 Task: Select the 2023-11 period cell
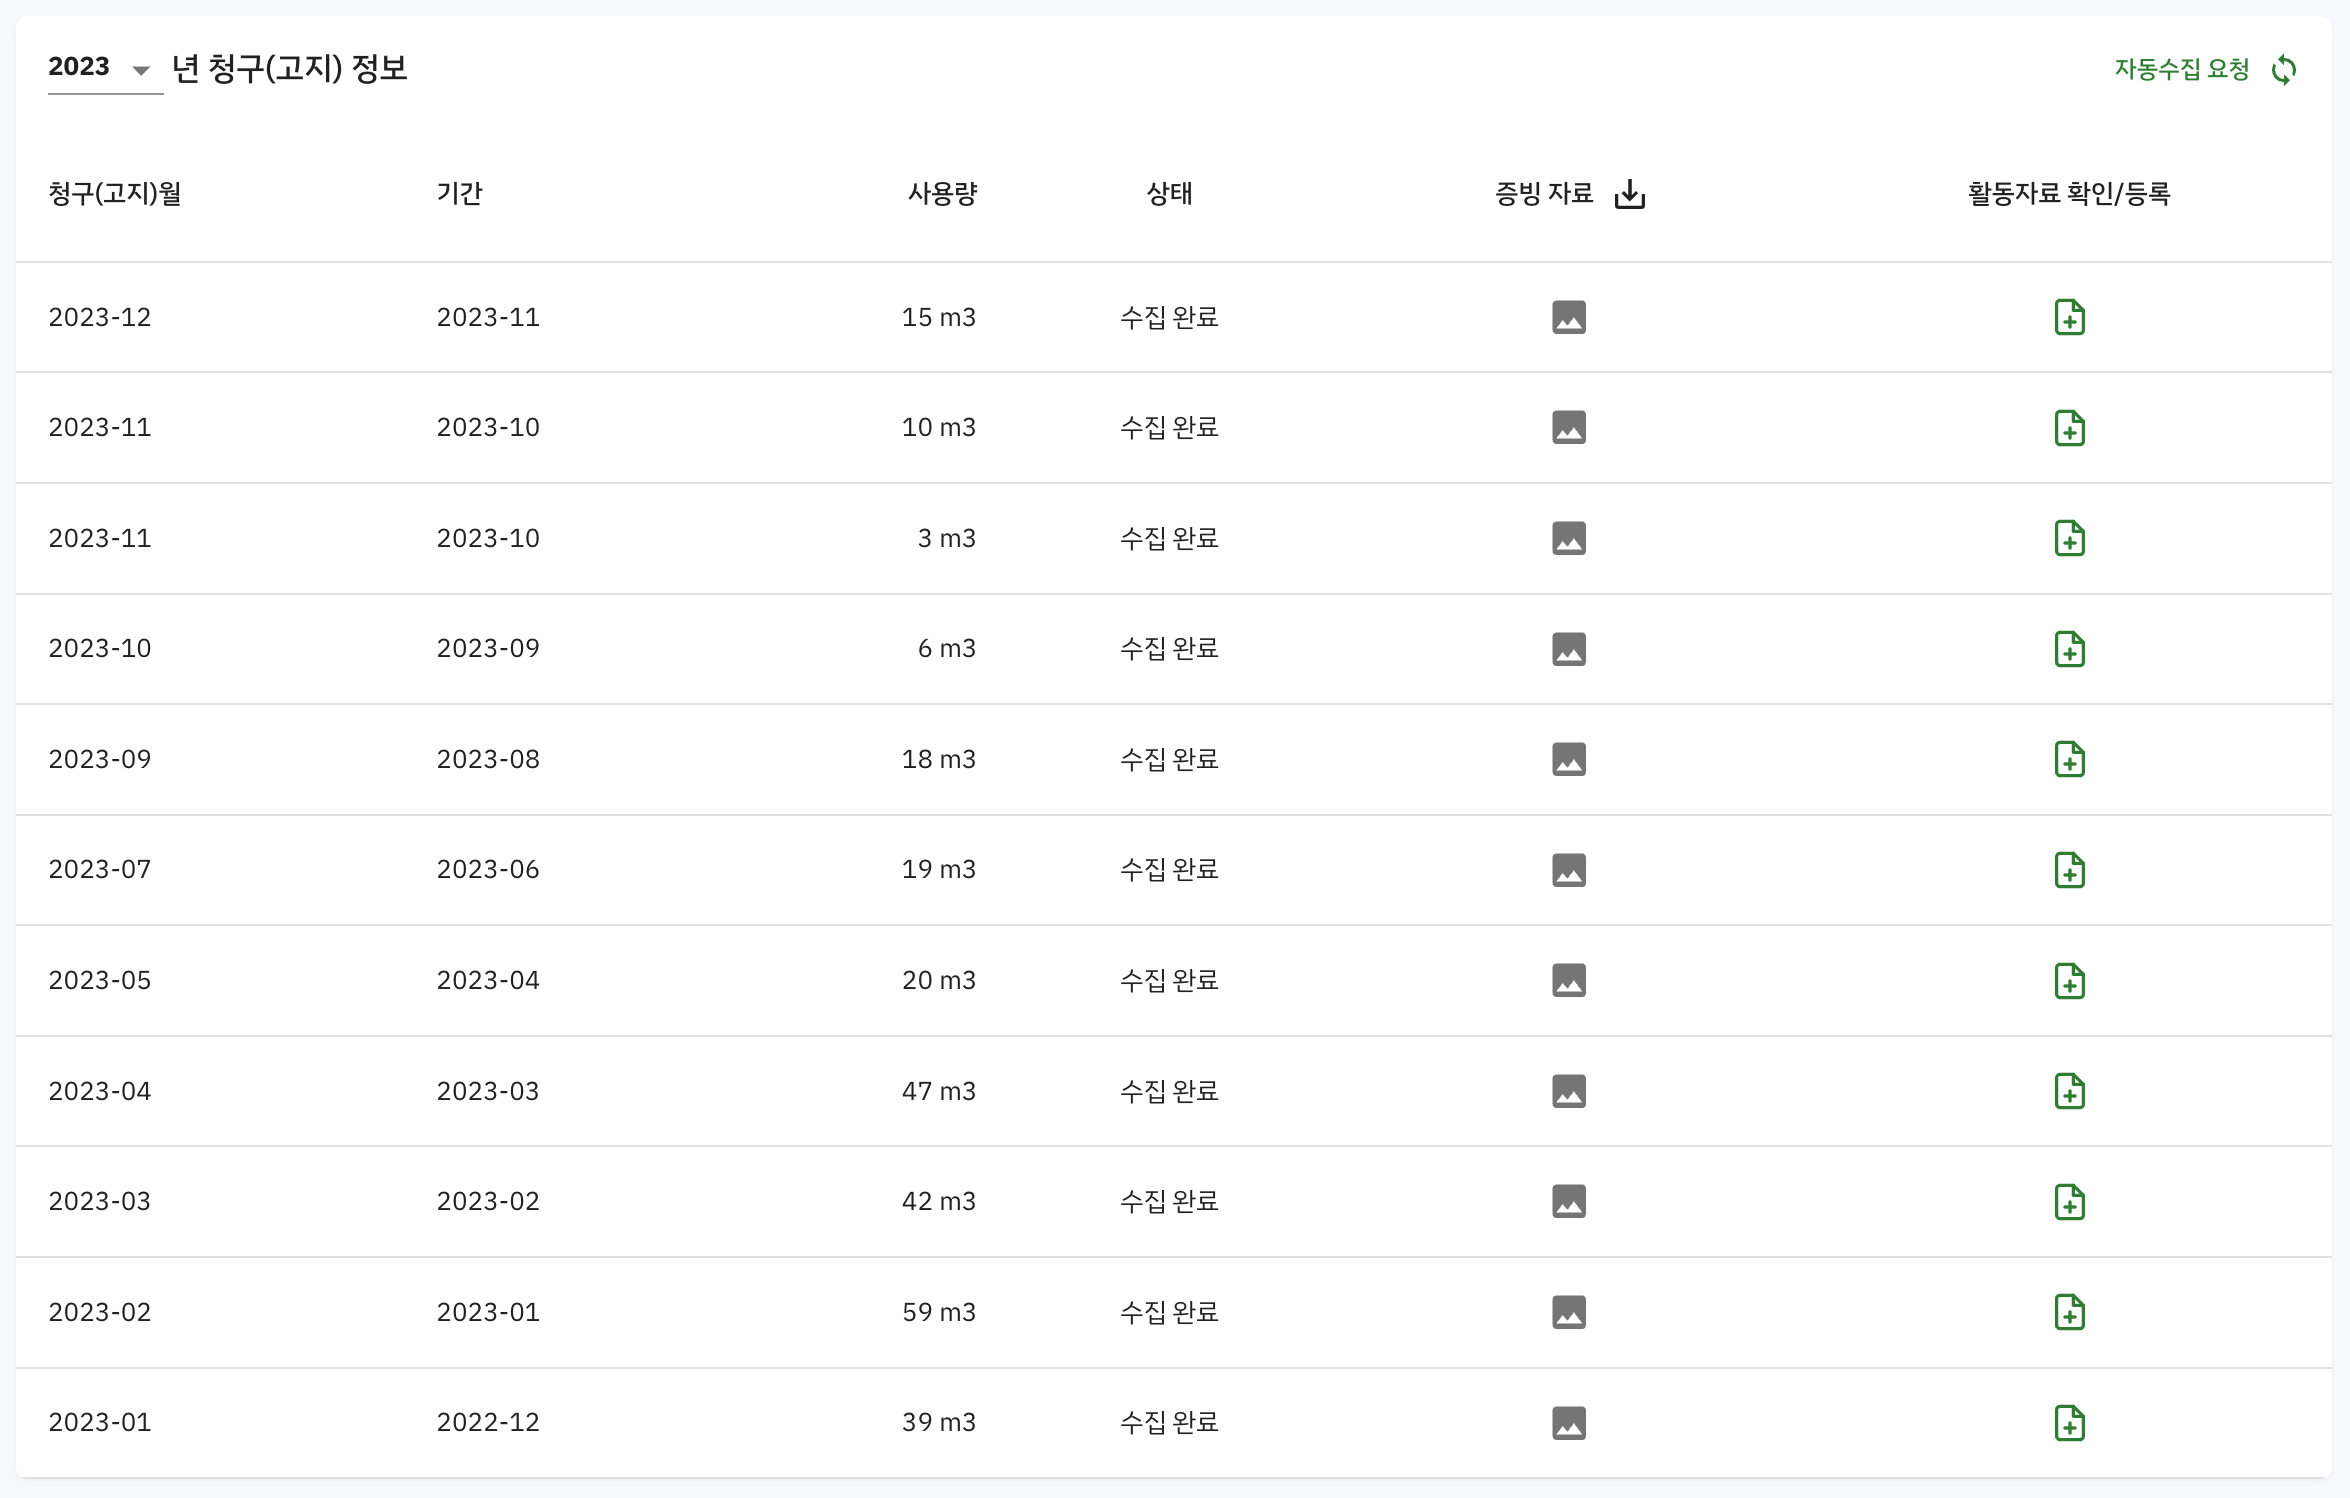tap(488, 318)
